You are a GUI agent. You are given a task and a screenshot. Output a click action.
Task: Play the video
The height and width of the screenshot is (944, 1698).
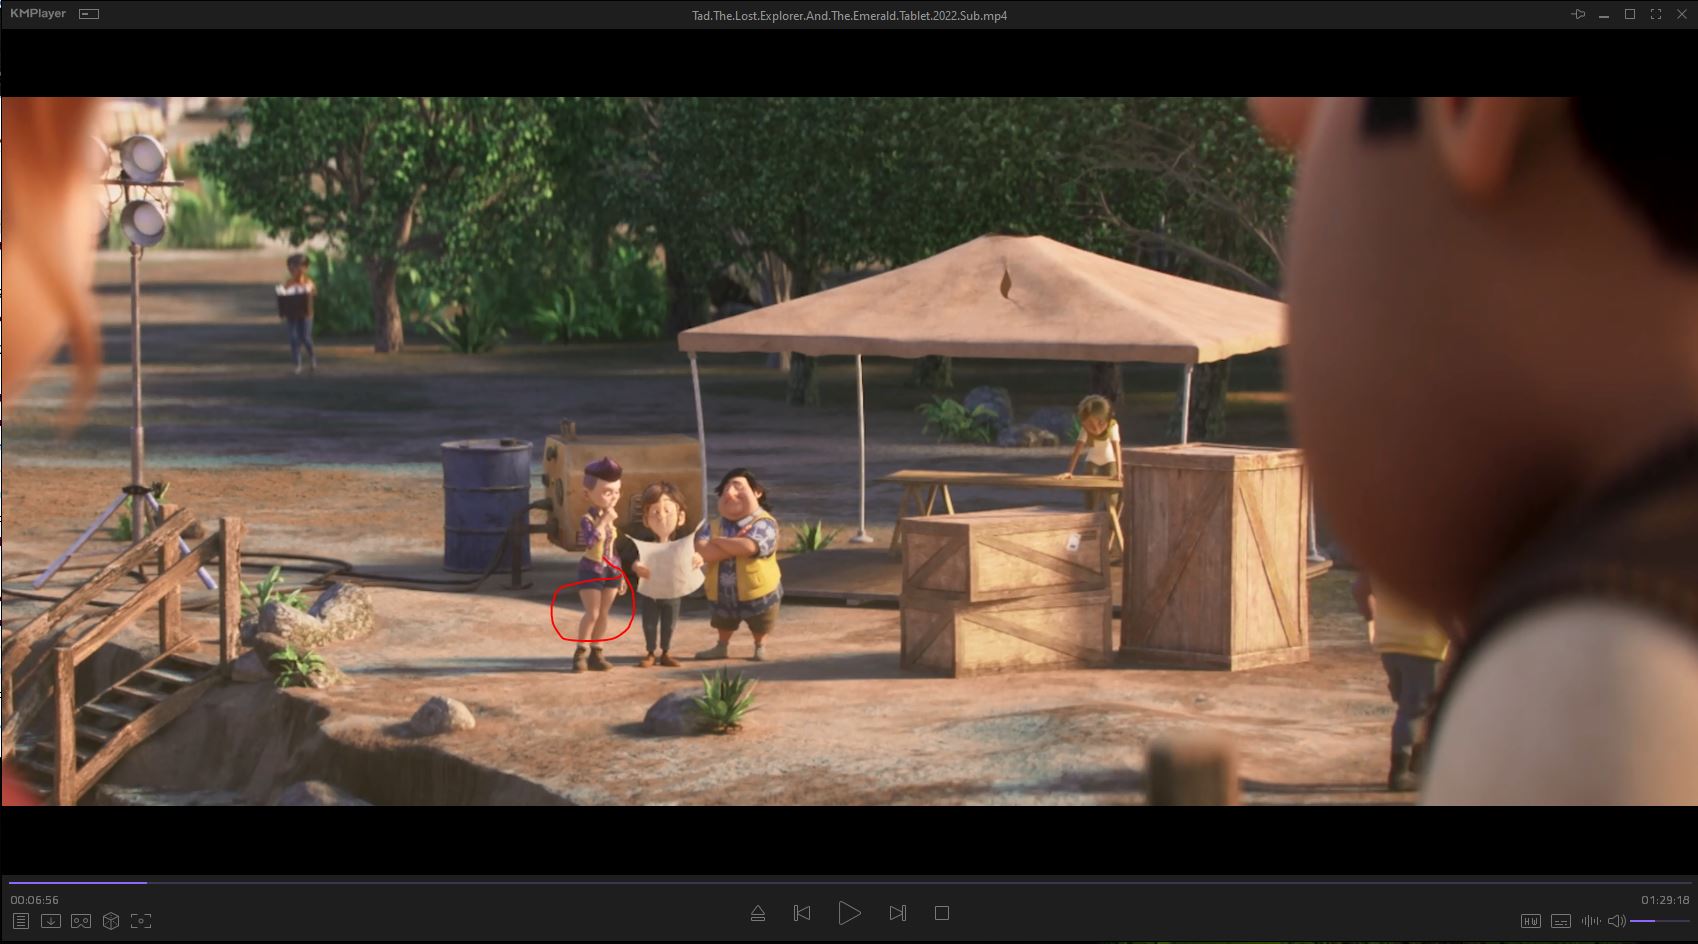(x=849, y=913)
